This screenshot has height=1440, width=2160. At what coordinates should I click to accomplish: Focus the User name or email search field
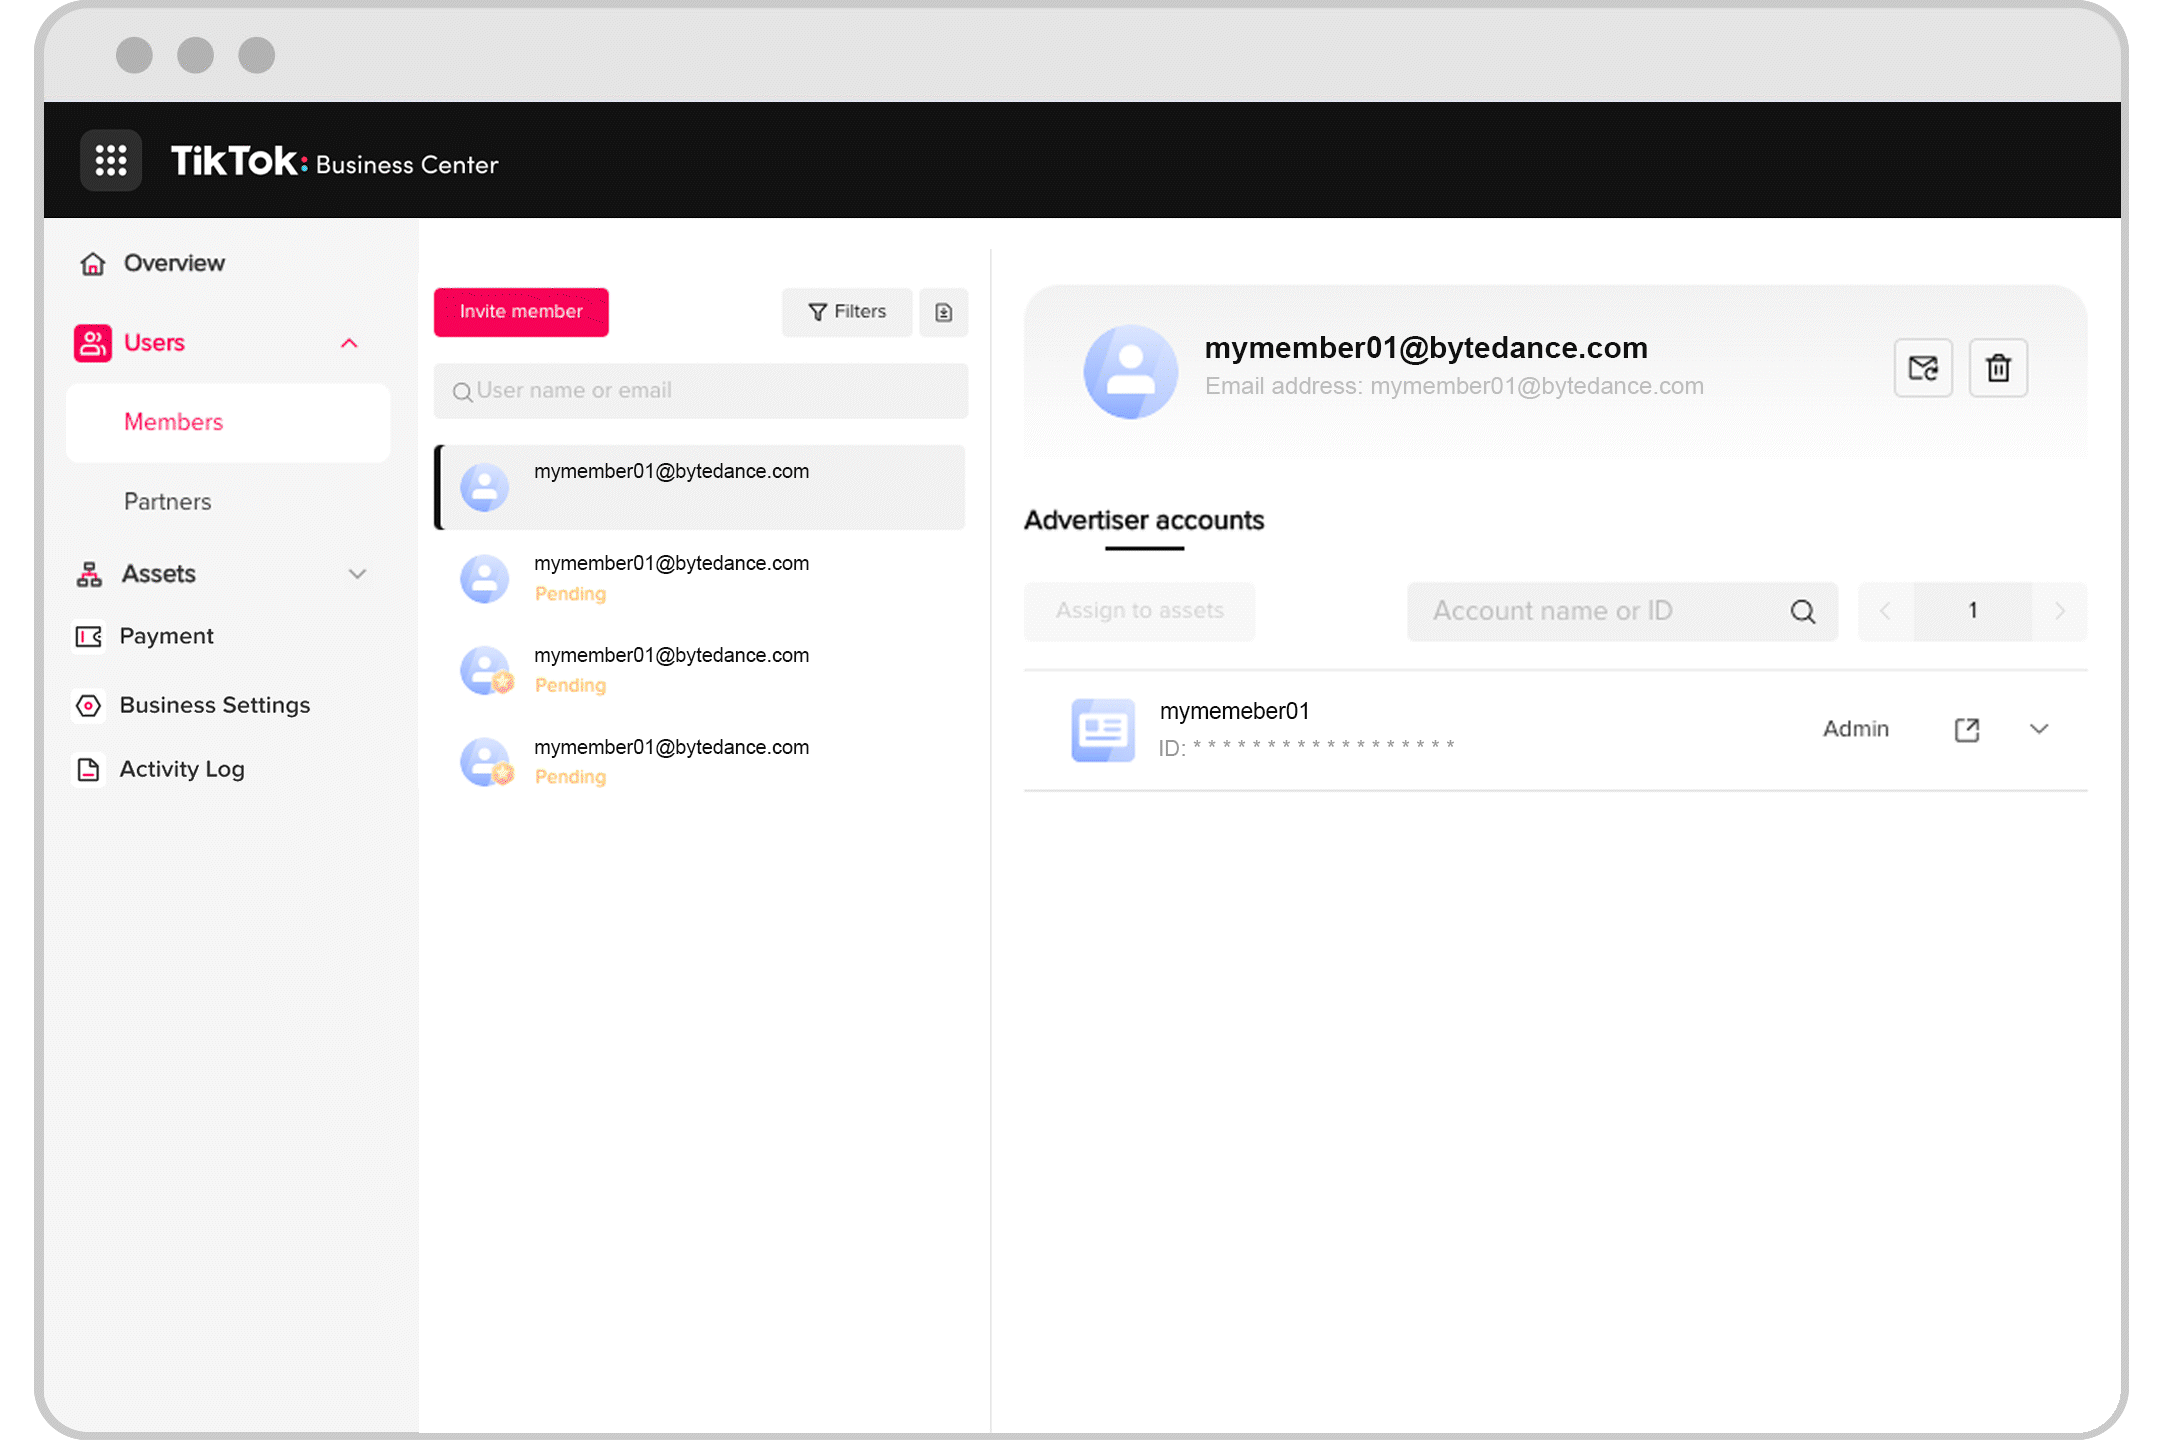click(700, 391)
